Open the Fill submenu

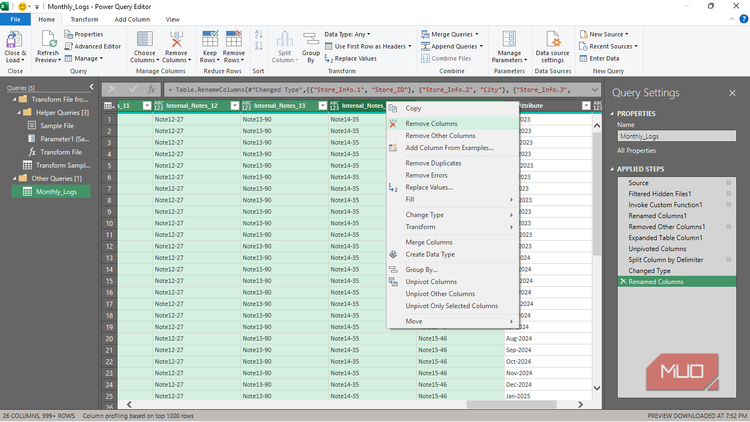(452, 200)
